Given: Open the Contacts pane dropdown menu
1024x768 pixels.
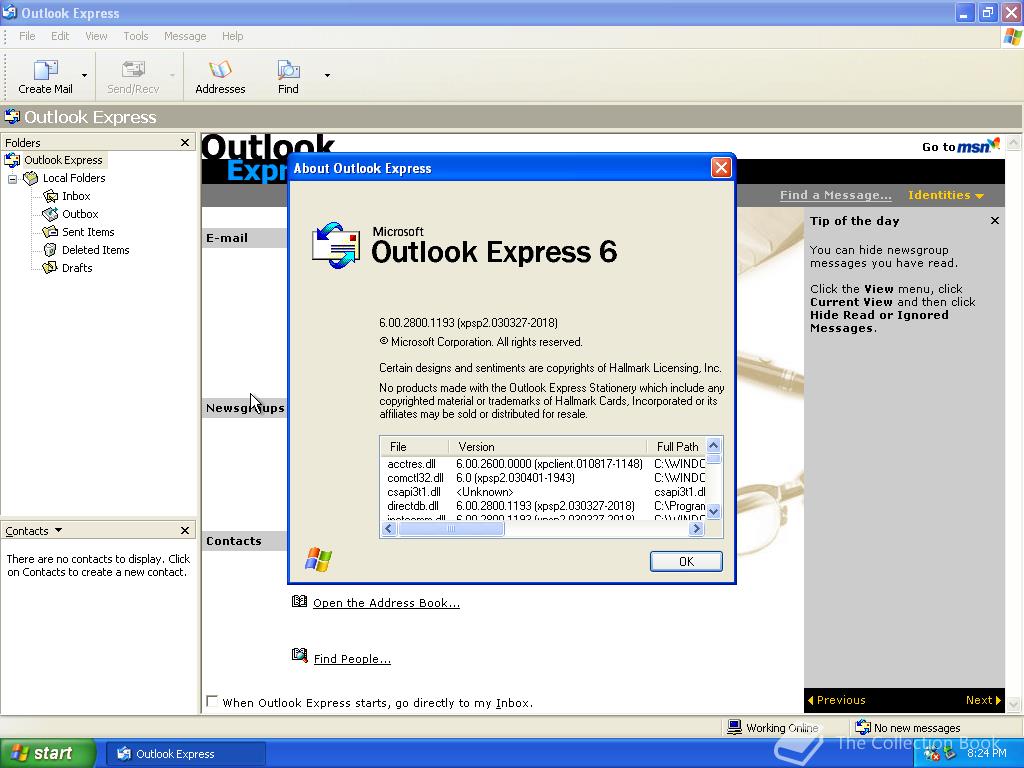Looking at the screenshot, I should click(x=59, y=530).
